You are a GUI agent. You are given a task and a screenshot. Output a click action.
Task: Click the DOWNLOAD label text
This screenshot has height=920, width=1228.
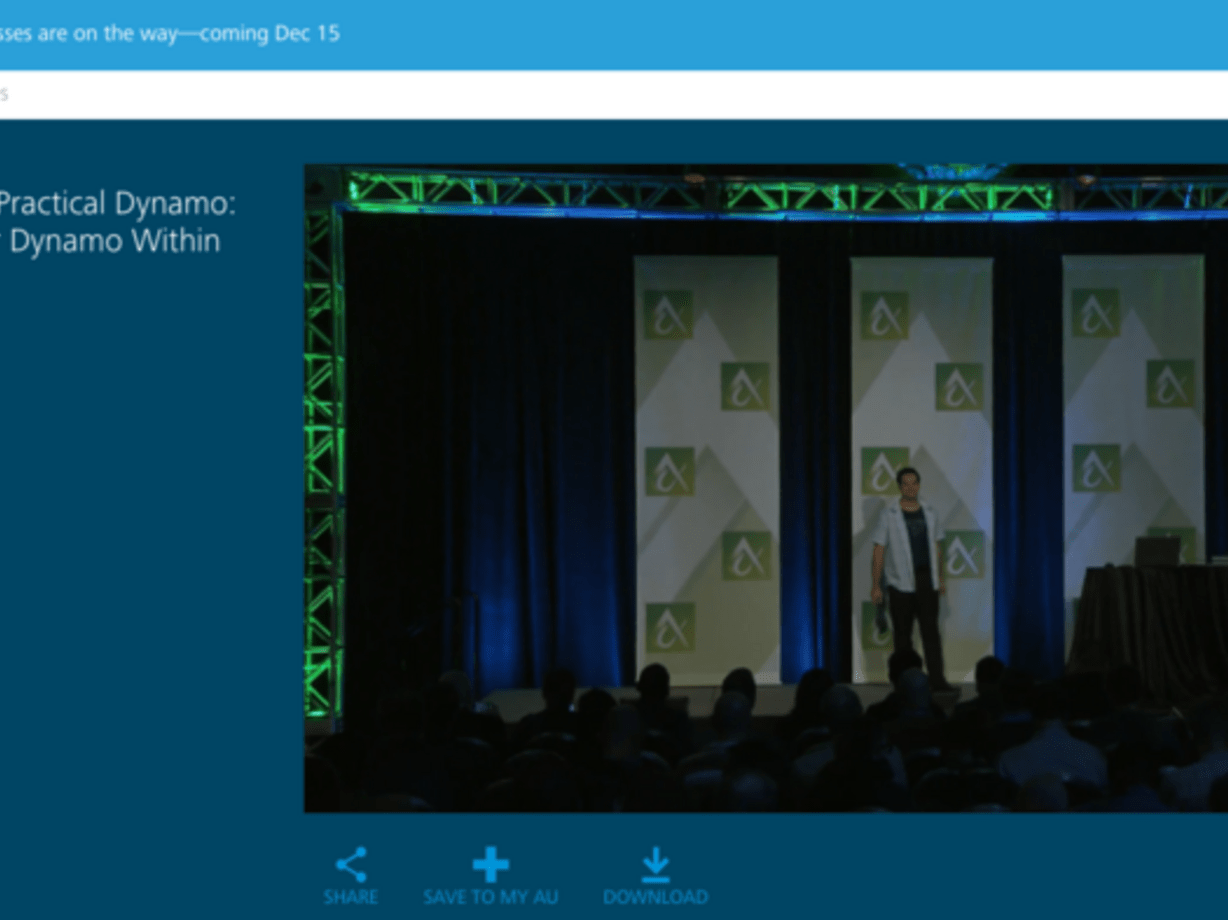655,897
